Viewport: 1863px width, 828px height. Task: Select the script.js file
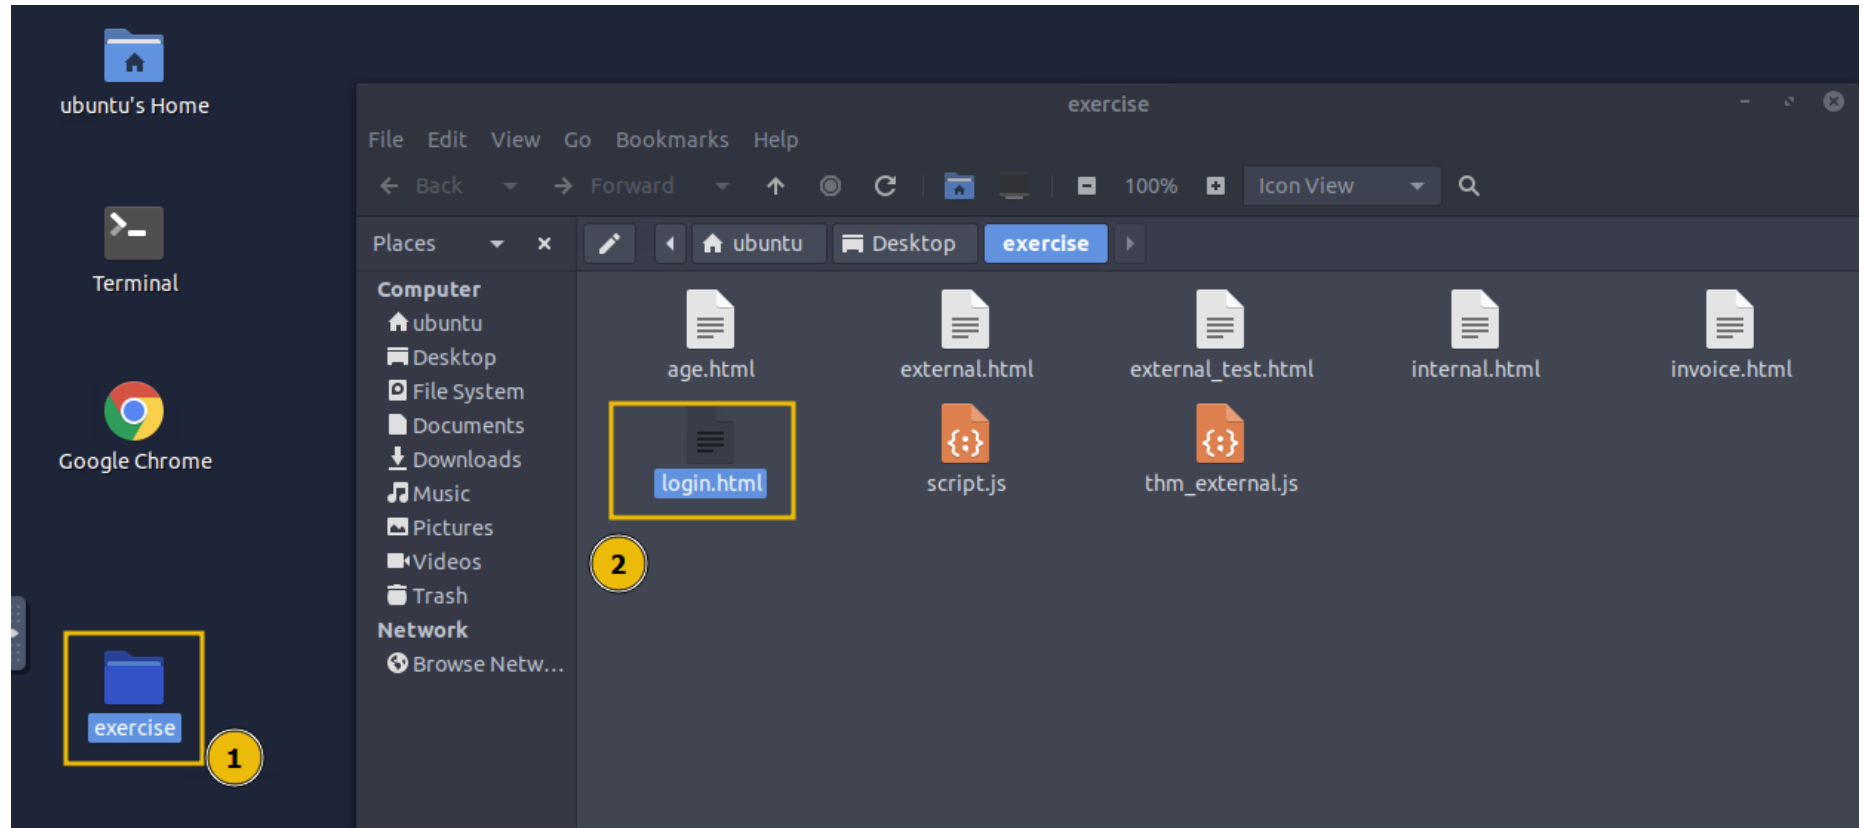(966, 451)
